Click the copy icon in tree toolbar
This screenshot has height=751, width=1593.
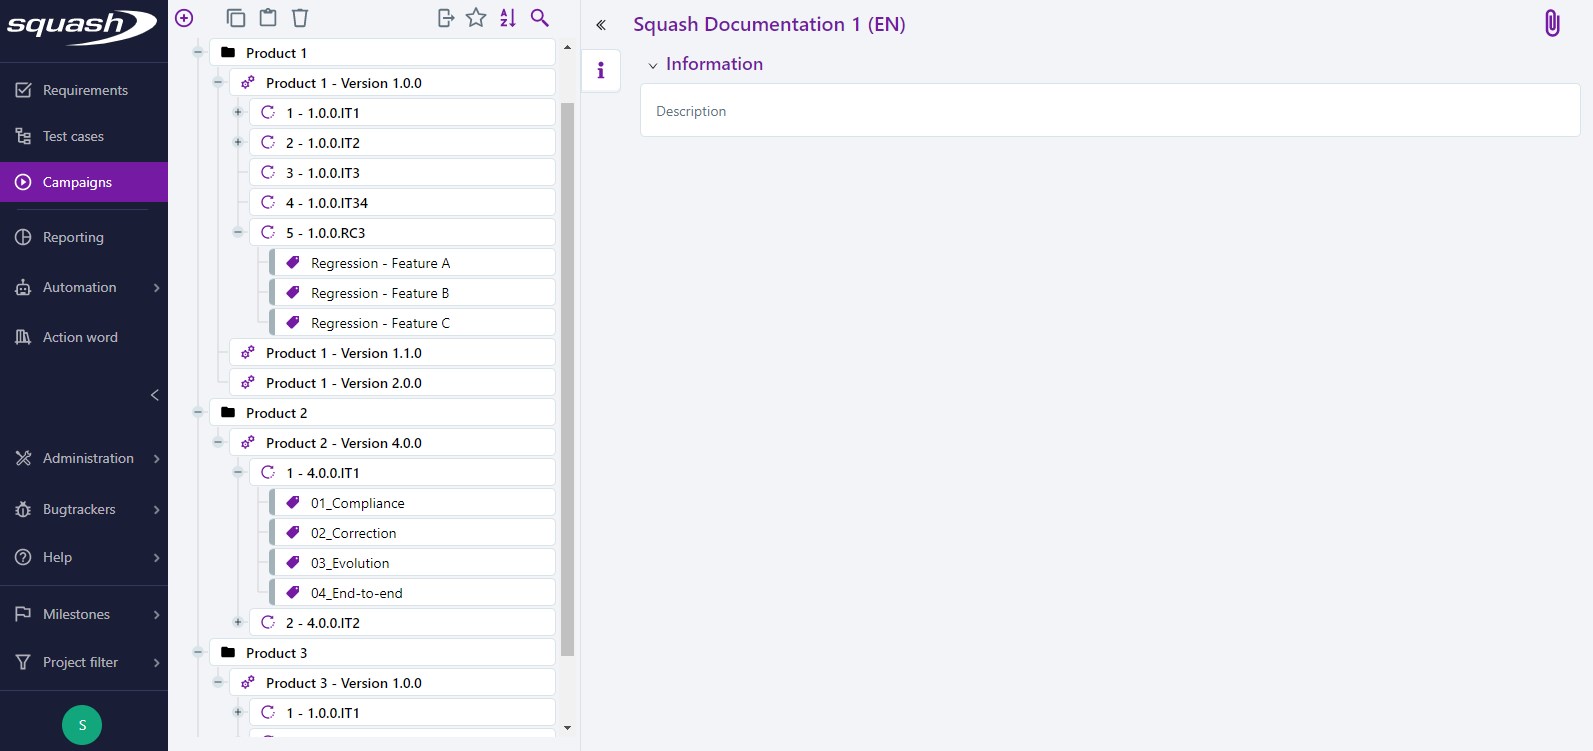(236, 18)
